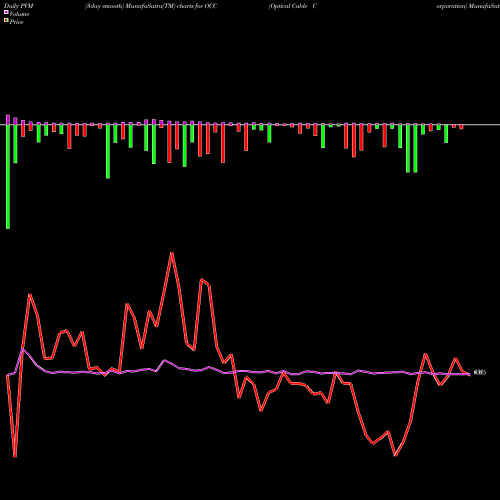
Task: Click the magenta Volume legend swatch
Action: pyautogui.click(x=6, y=12)
